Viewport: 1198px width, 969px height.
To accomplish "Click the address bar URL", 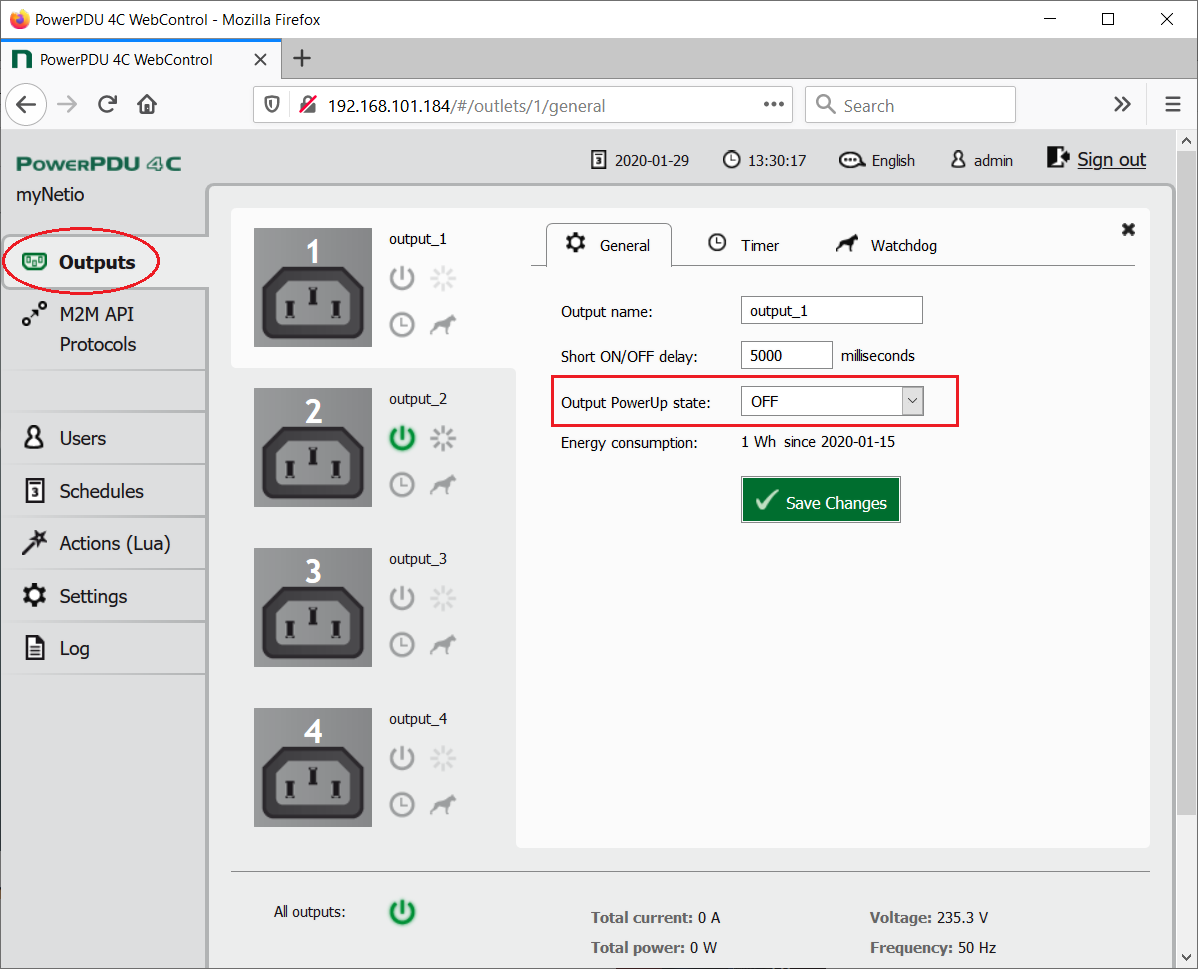I will [466, 105].
